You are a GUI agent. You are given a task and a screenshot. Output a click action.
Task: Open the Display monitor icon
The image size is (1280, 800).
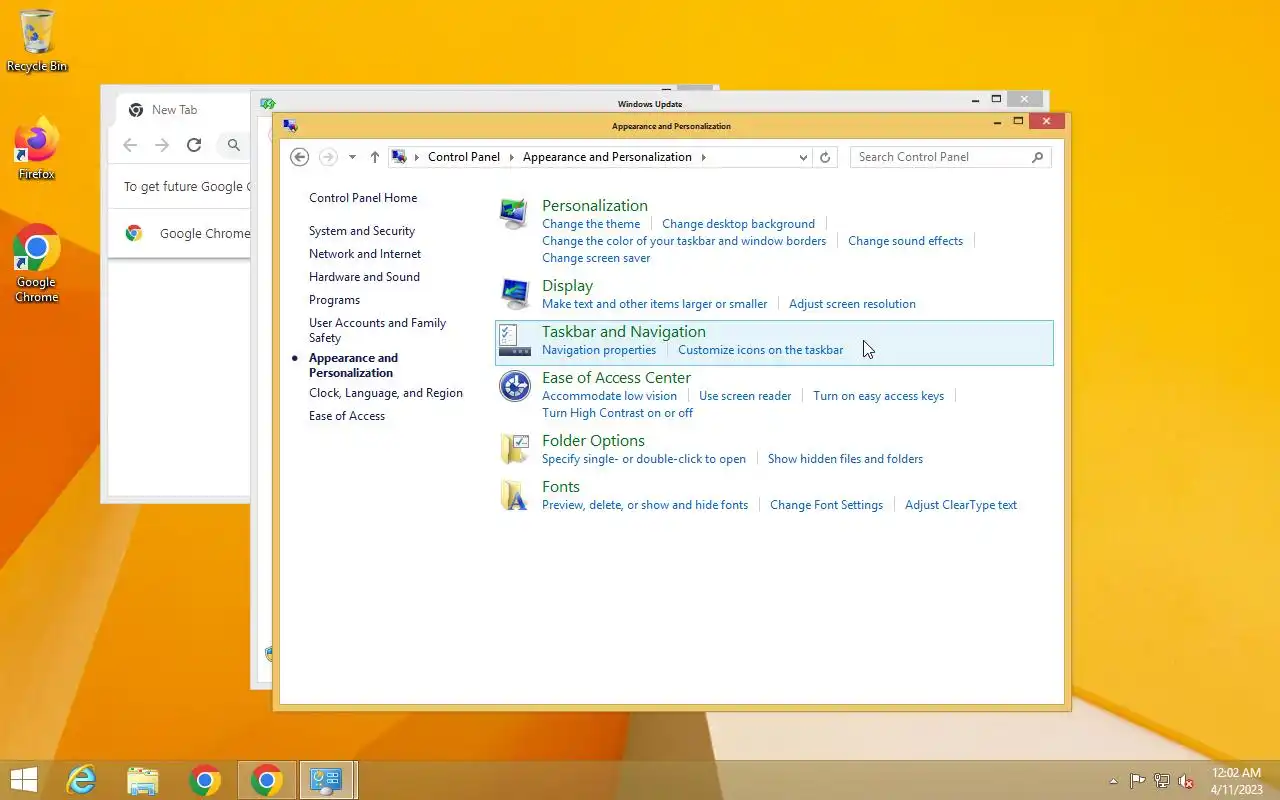[x=514, y=294]
